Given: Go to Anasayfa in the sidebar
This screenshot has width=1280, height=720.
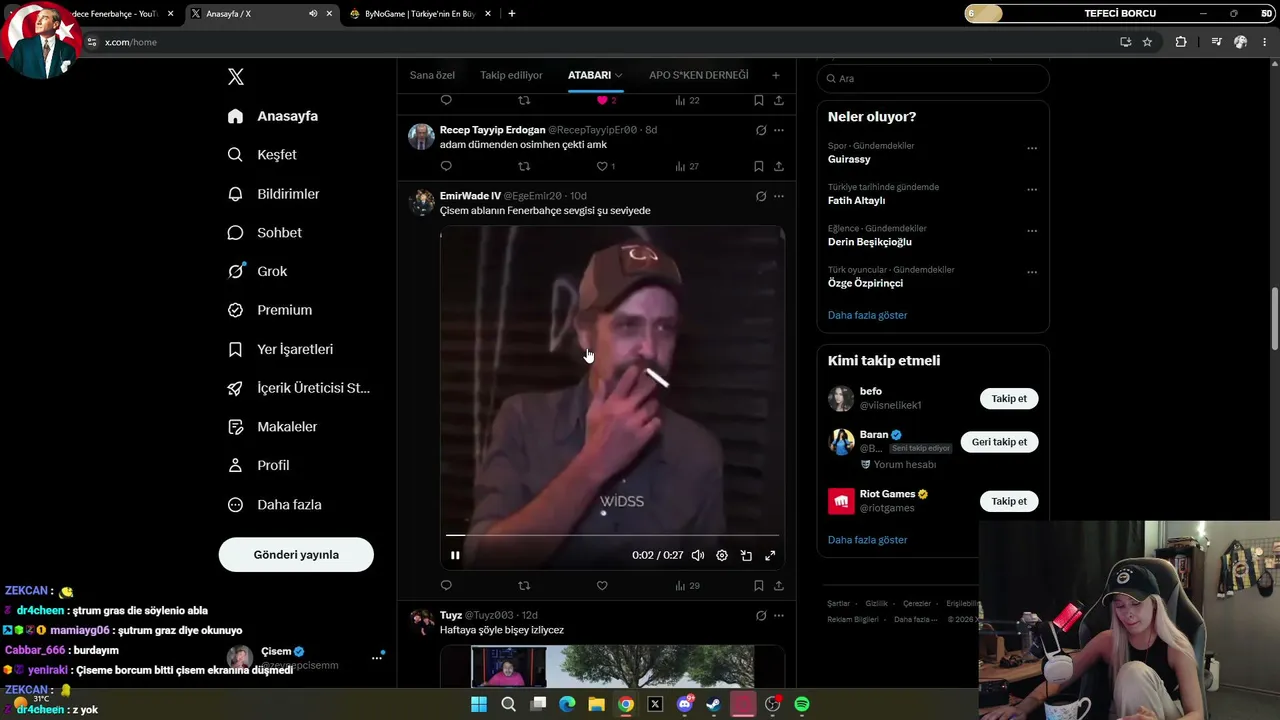Looking at the screenshot, I should pyautogui.click(x=273, y=116).
